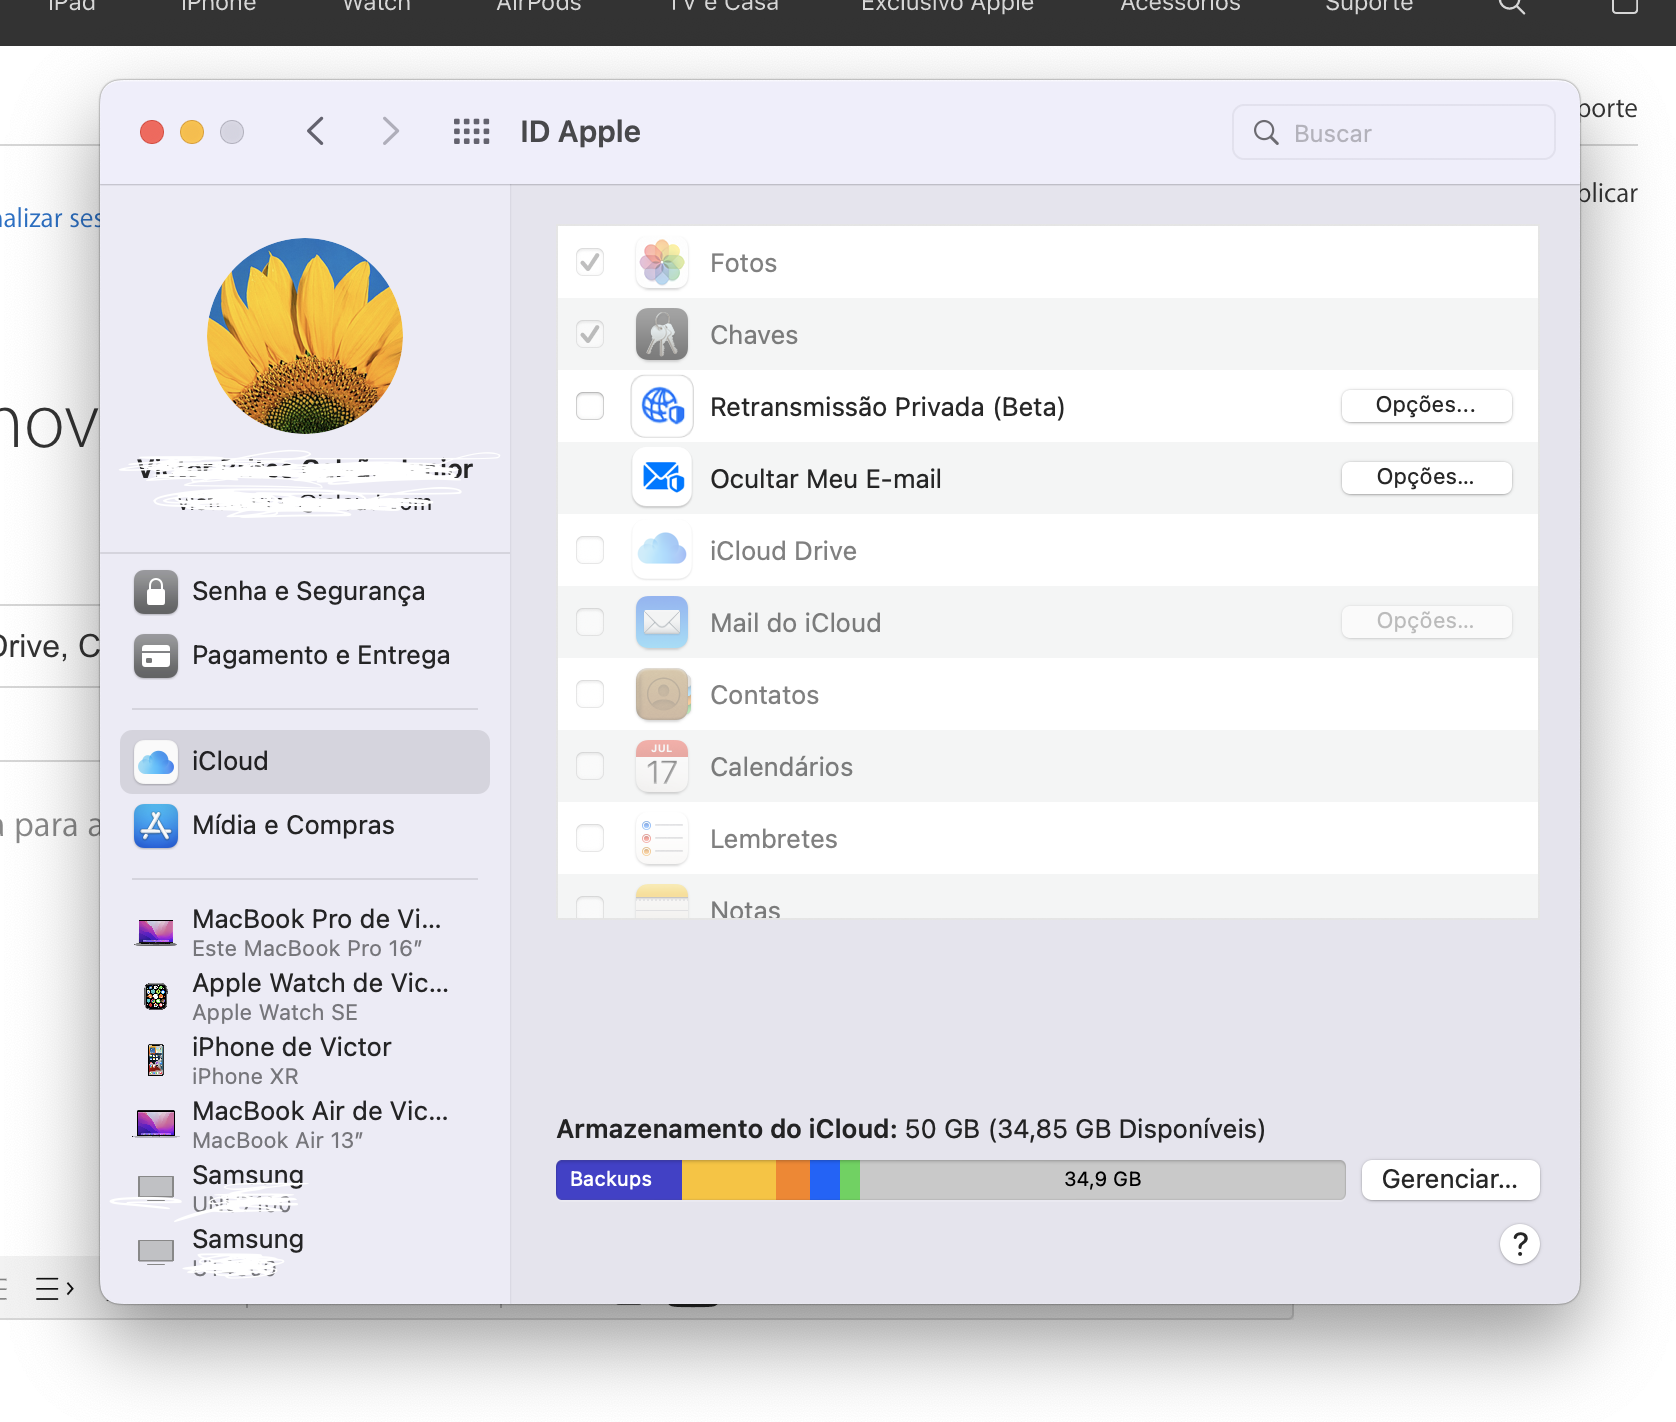Click the Retransmissão Privada globe icon
The height and width of the screenshot is (1422, 1676).
pyautogui.click(x=661, y=407)
